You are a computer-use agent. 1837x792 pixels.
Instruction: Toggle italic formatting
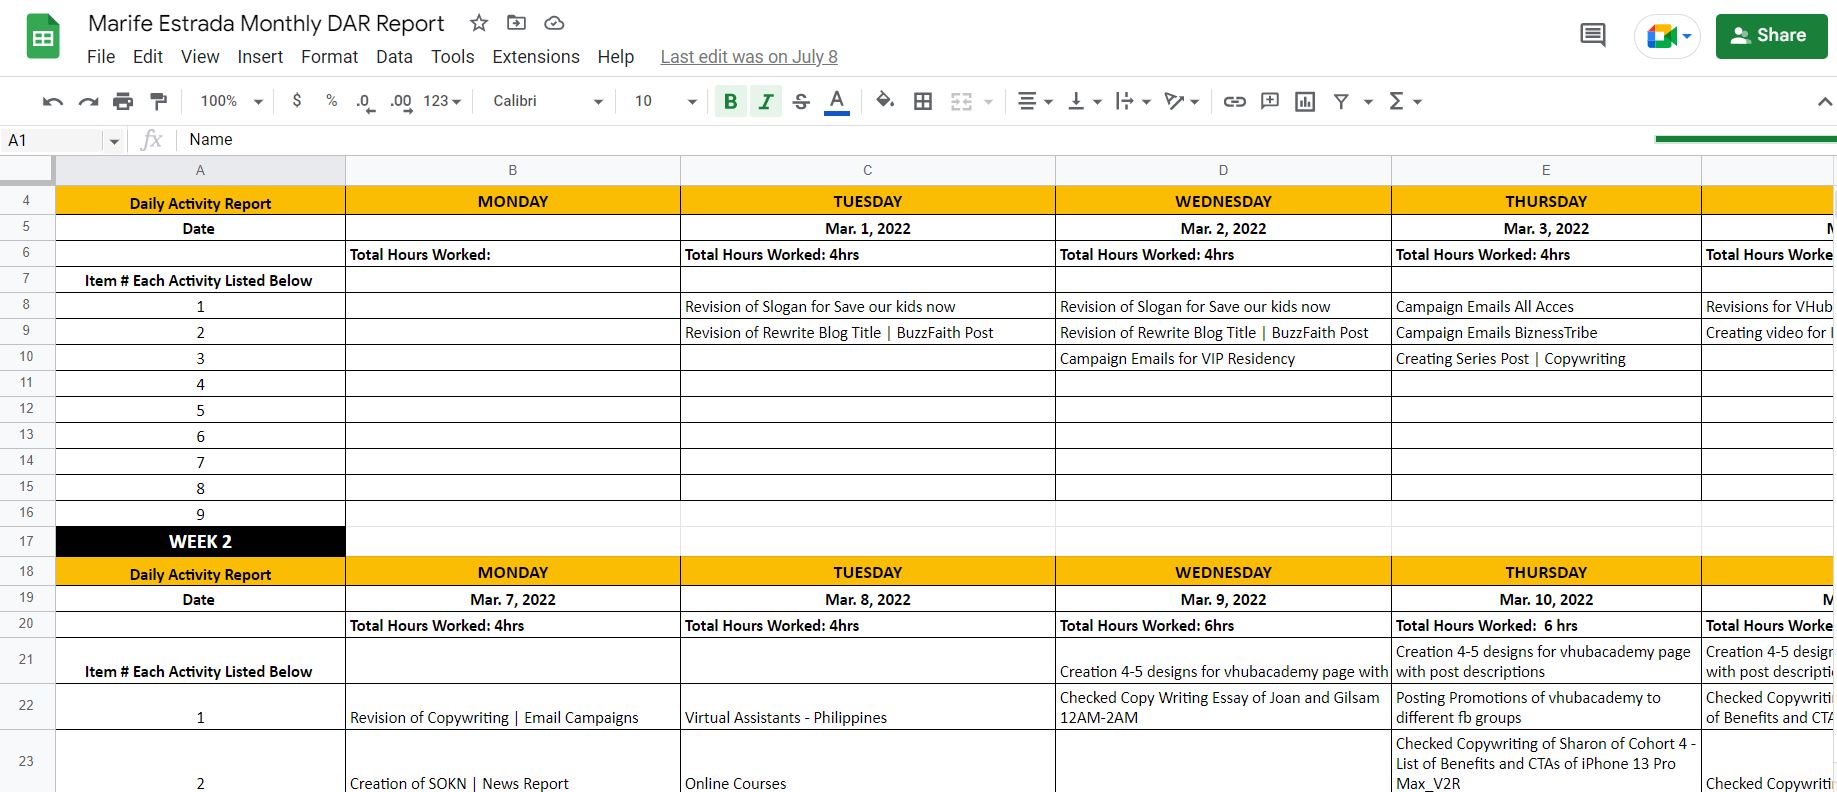coord(766,101)
